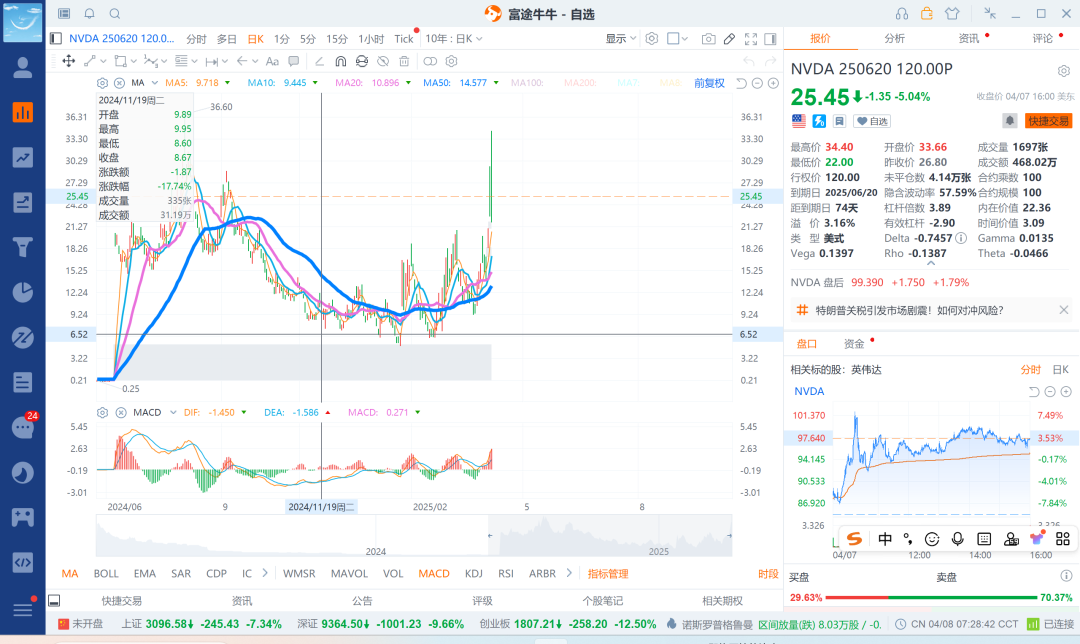Image resolution: width=1080 pixels, height=644 pixels.
Task: Open the 10年 : 日K range dropdown
Action: pyautogui.click(x=453, y=39)
